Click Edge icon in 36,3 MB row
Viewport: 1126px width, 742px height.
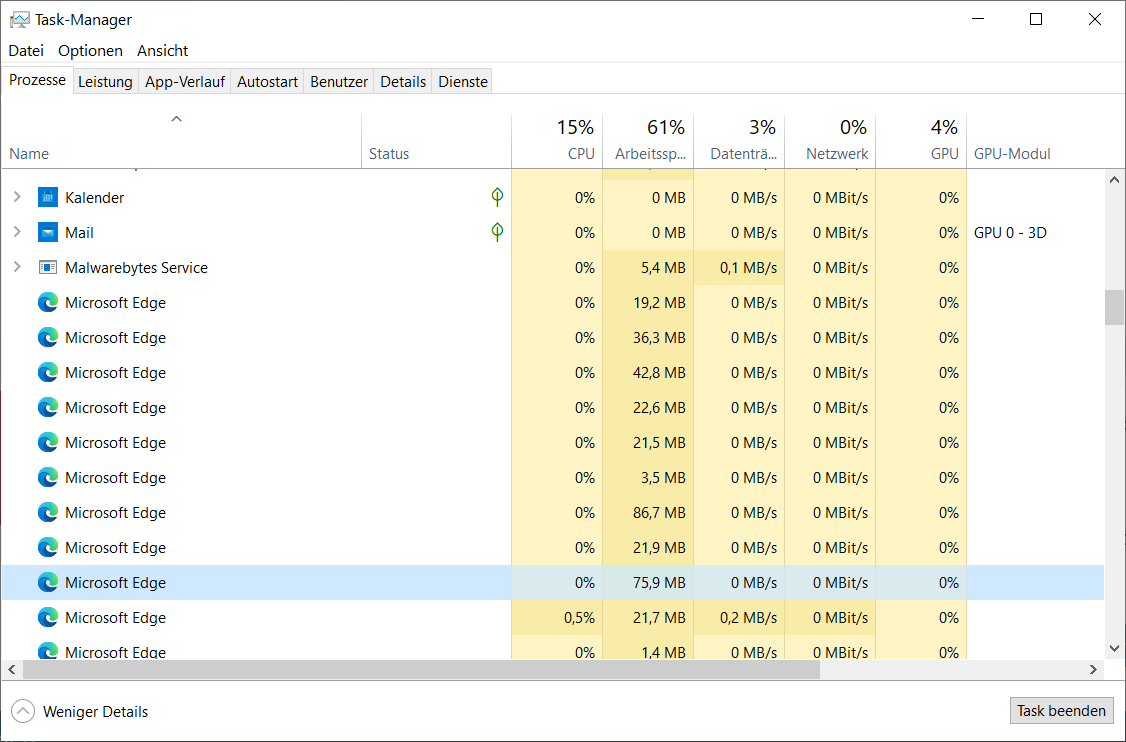click(x=48, y=338)
